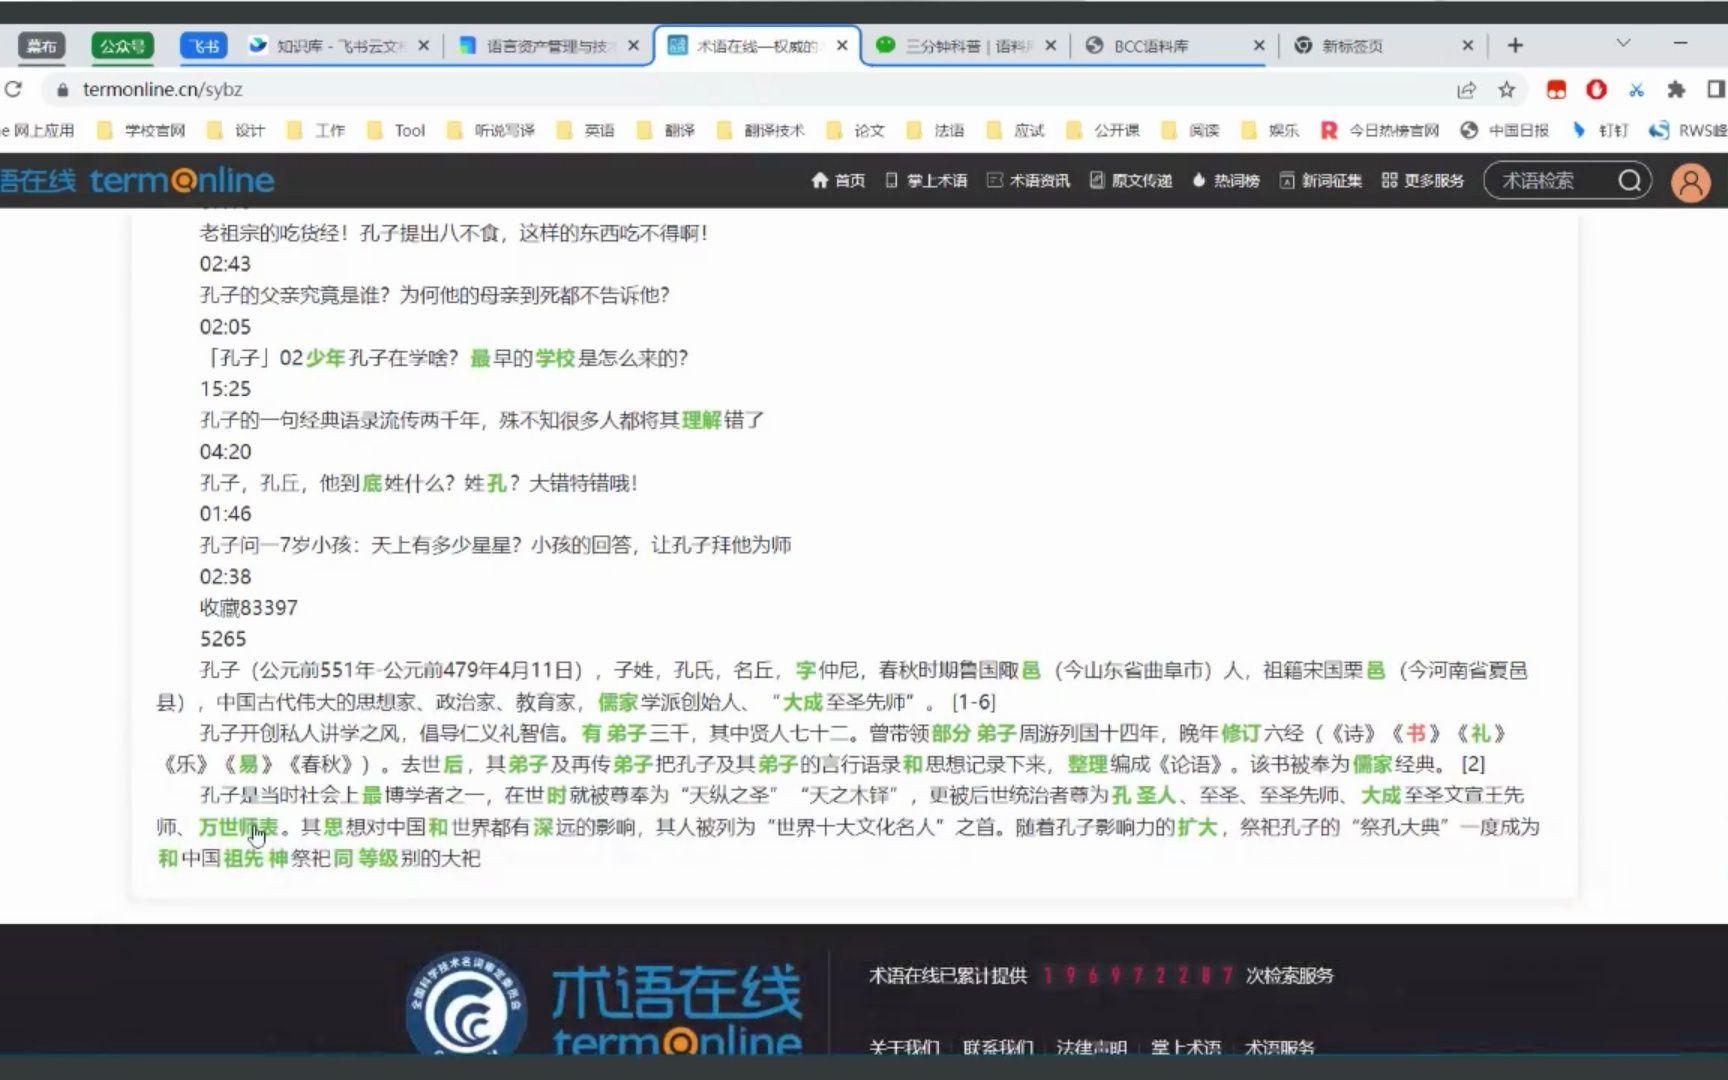Click the share page icon in address bar
Viewport: 1728px width, 1080px height.
point(1466,90)
